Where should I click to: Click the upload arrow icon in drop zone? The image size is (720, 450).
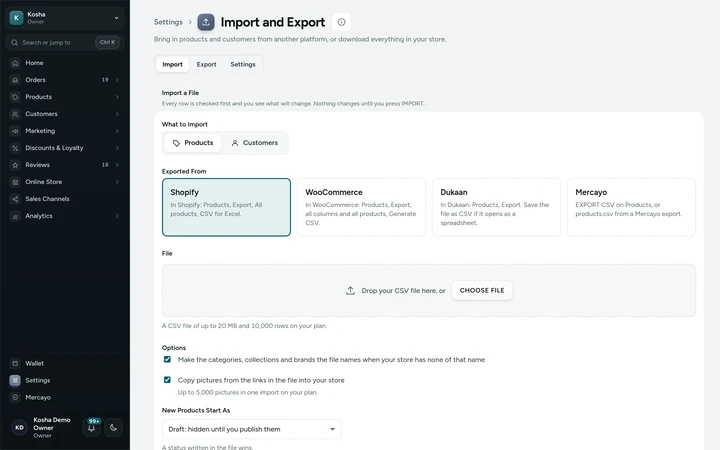(350, 291)
